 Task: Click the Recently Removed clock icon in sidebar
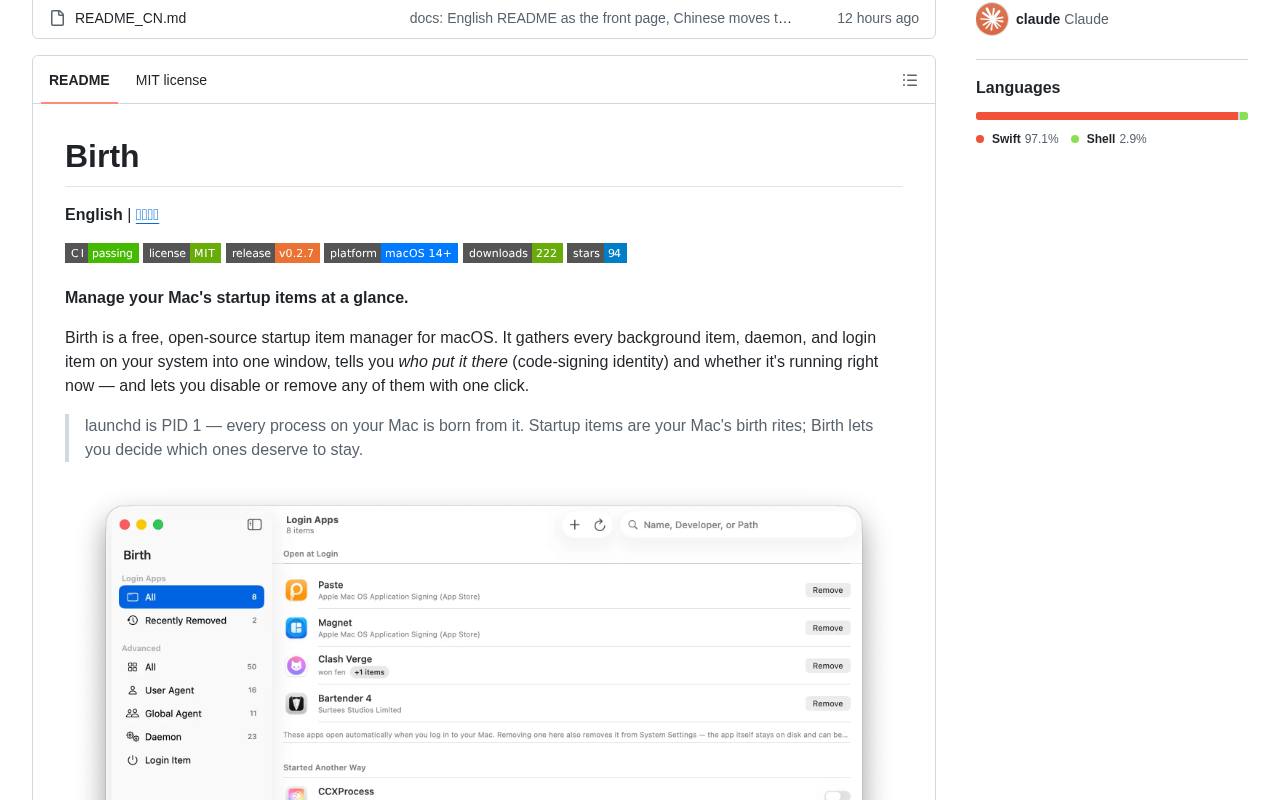pyautogui.click(x=132, y=621)
